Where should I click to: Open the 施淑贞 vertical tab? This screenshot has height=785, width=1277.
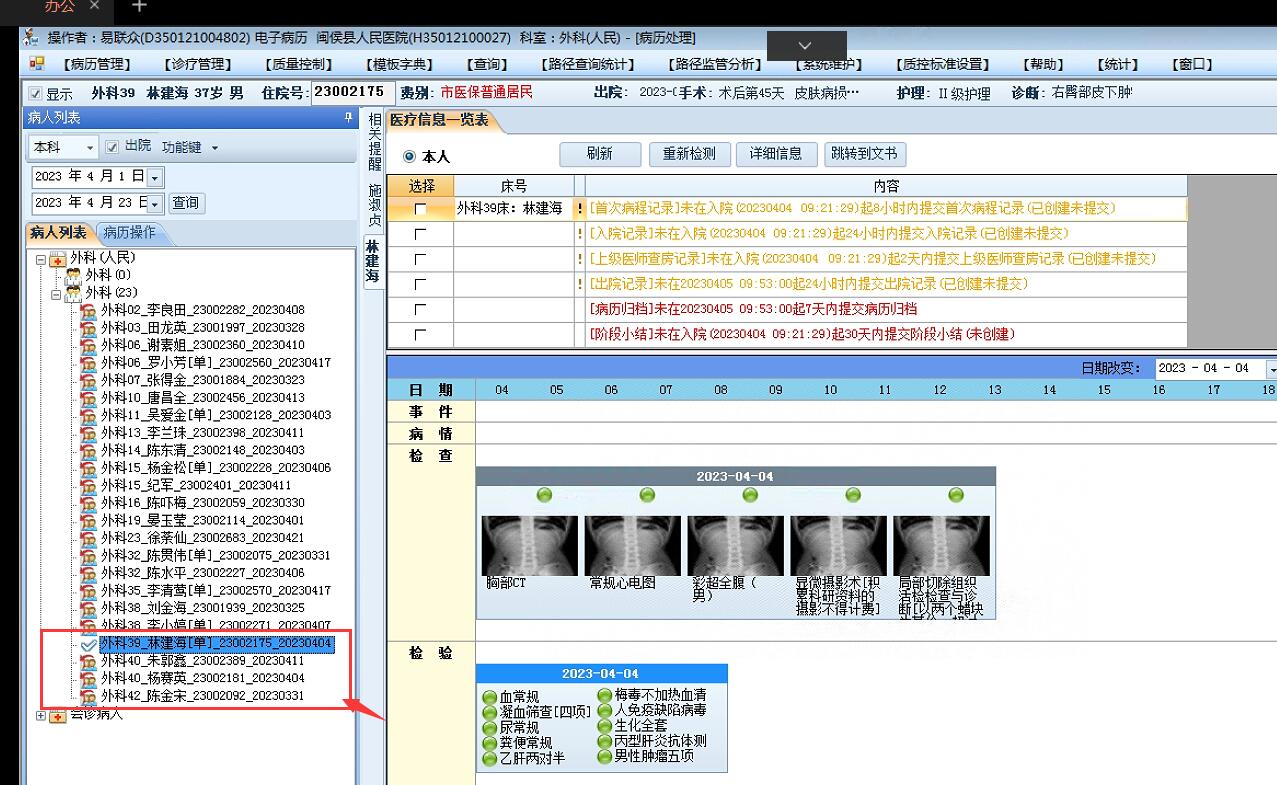pyautogui.click(x=375, y=205)
